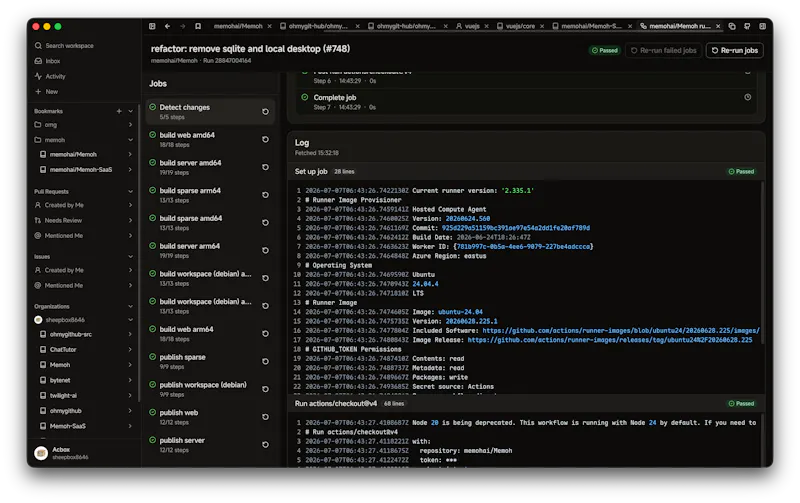Open Created by Me pull requests
The height and width of the screenshot is (503, 800).
(64, 205)
